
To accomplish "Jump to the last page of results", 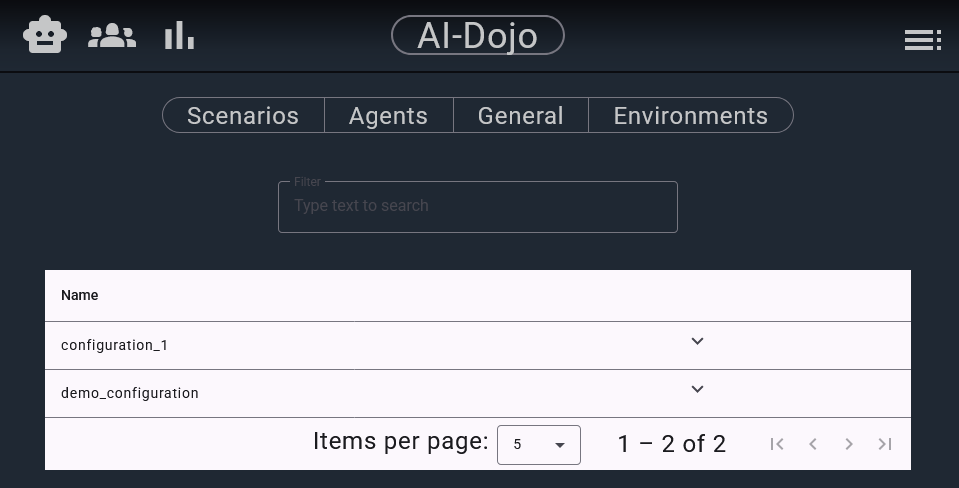I will [885, 444].
